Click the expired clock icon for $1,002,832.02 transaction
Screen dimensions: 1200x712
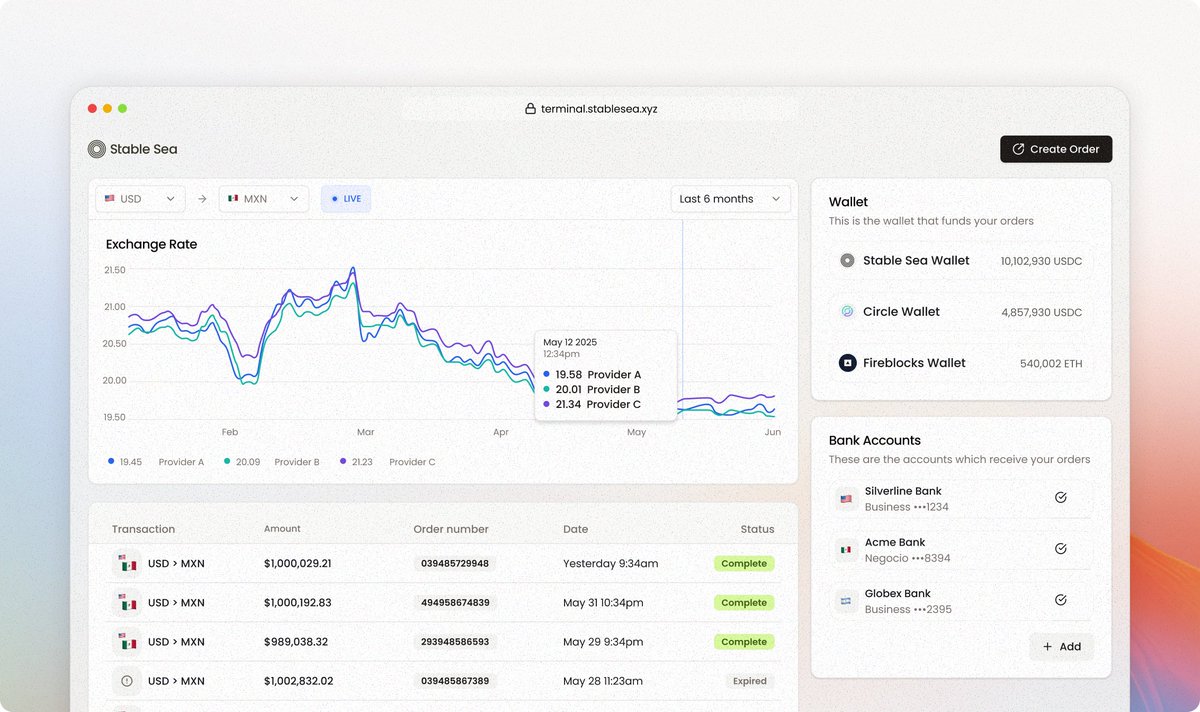point(127,681)
